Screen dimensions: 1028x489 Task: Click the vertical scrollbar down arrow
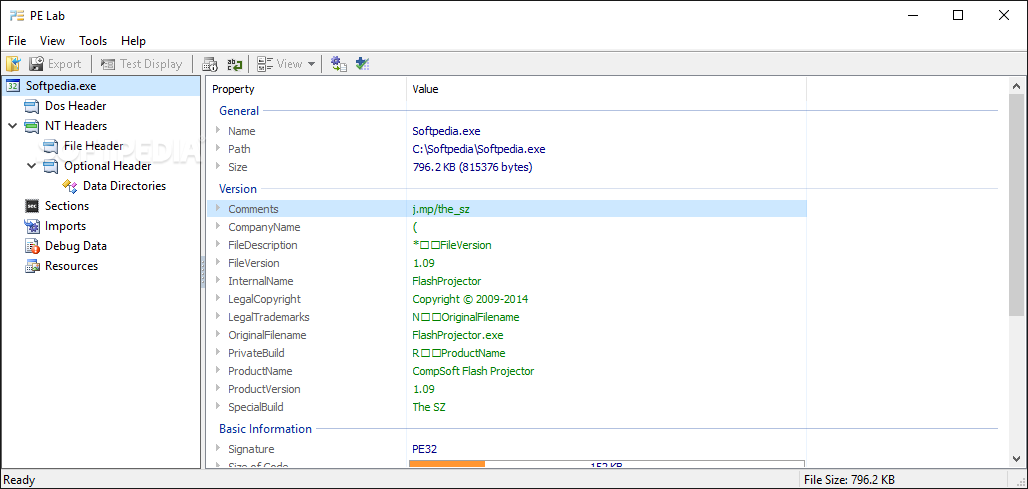pos(1017,460)
